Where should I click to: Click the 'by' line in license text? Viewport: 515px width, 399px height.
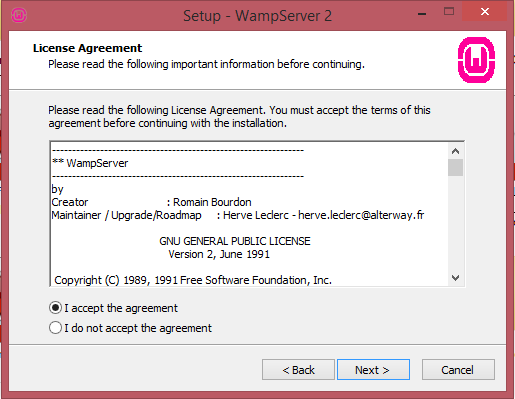(x=57, y=189)
